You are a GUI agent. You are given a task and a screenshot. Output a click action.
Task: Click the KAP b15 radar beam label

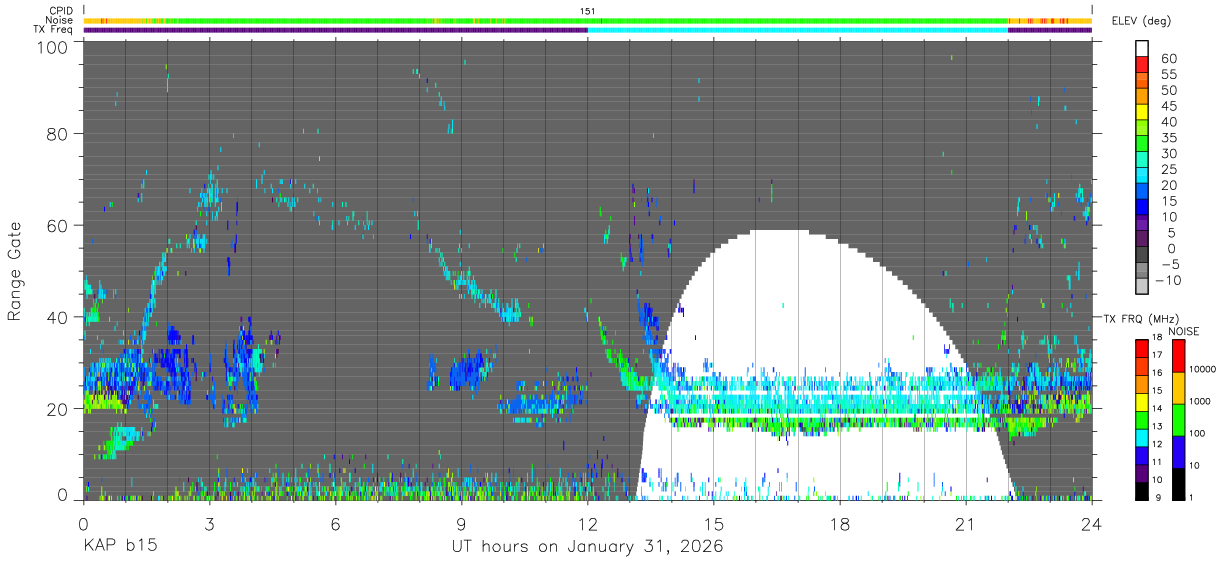point(119,547)
